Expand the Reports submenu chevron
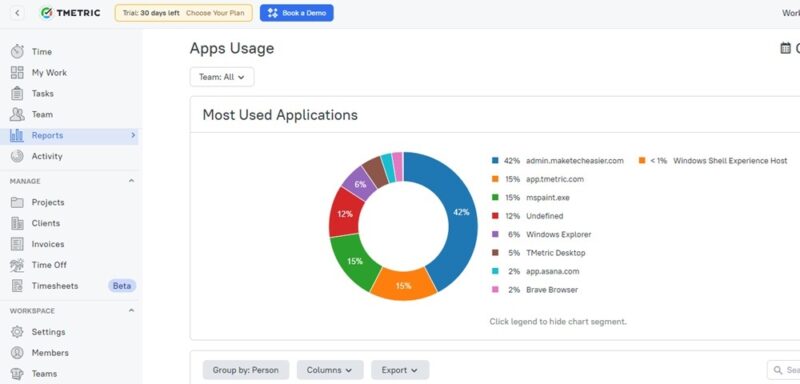The image size is (800, 384). coord(133,135)
